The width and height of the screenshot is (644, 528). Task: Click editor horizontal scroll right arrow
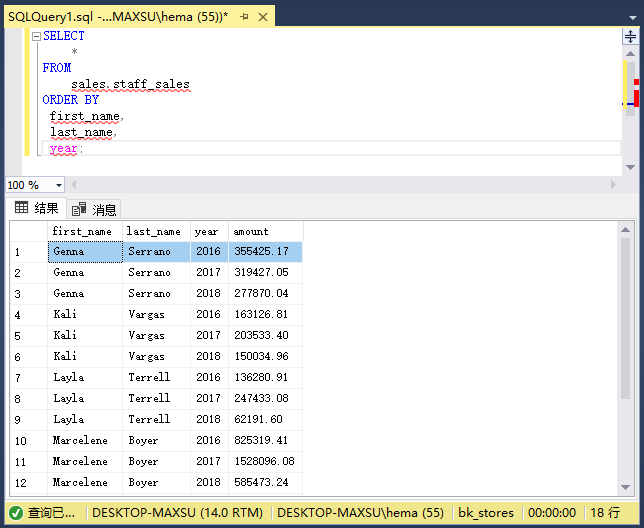point(613,185)
